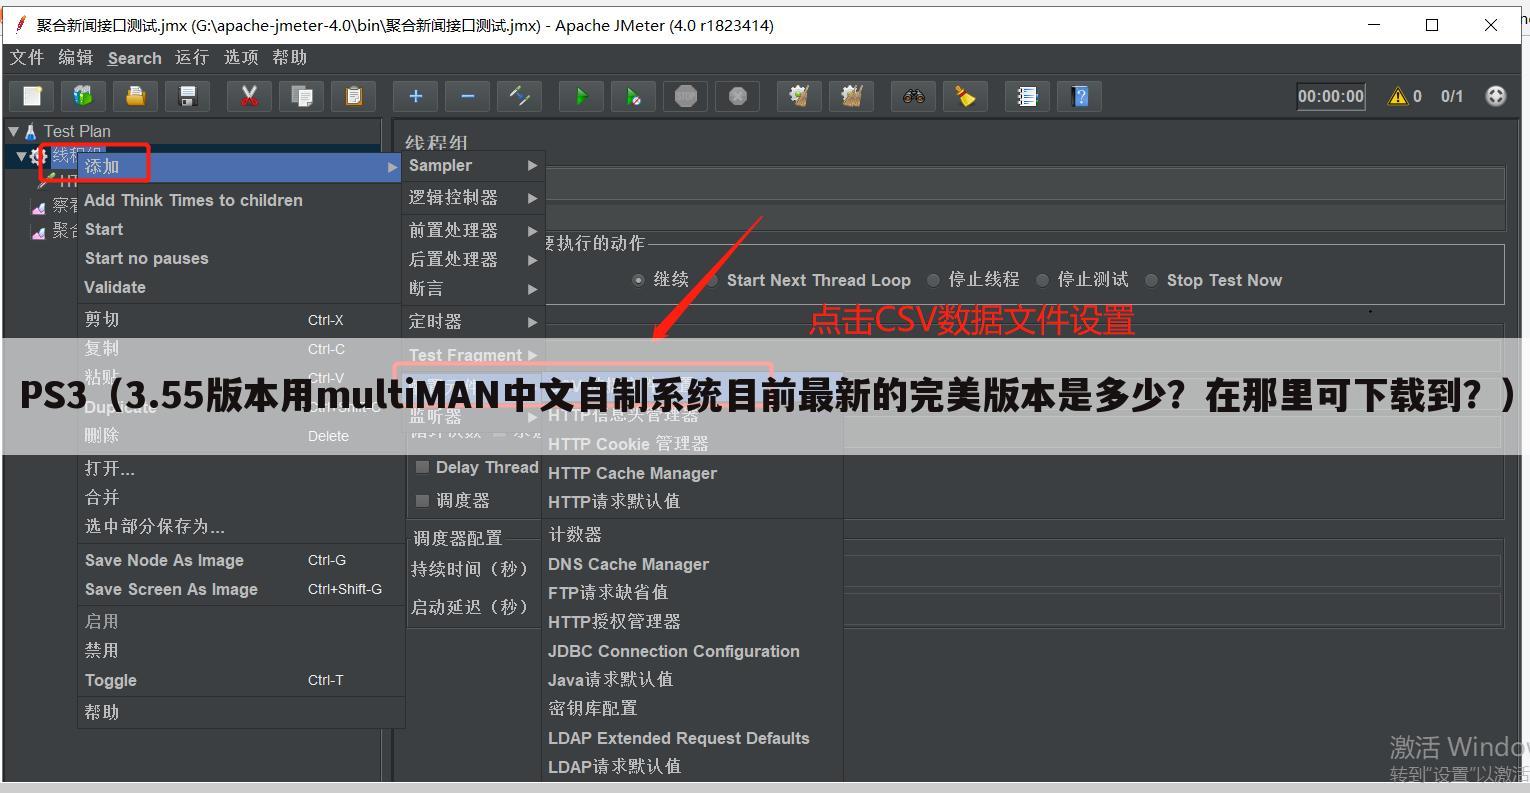The width and height of the screenshot is (1530, 793).
Task: Toggle the Delay Thread checkbox
Action: pyautogui.click(x=422, y=467)
